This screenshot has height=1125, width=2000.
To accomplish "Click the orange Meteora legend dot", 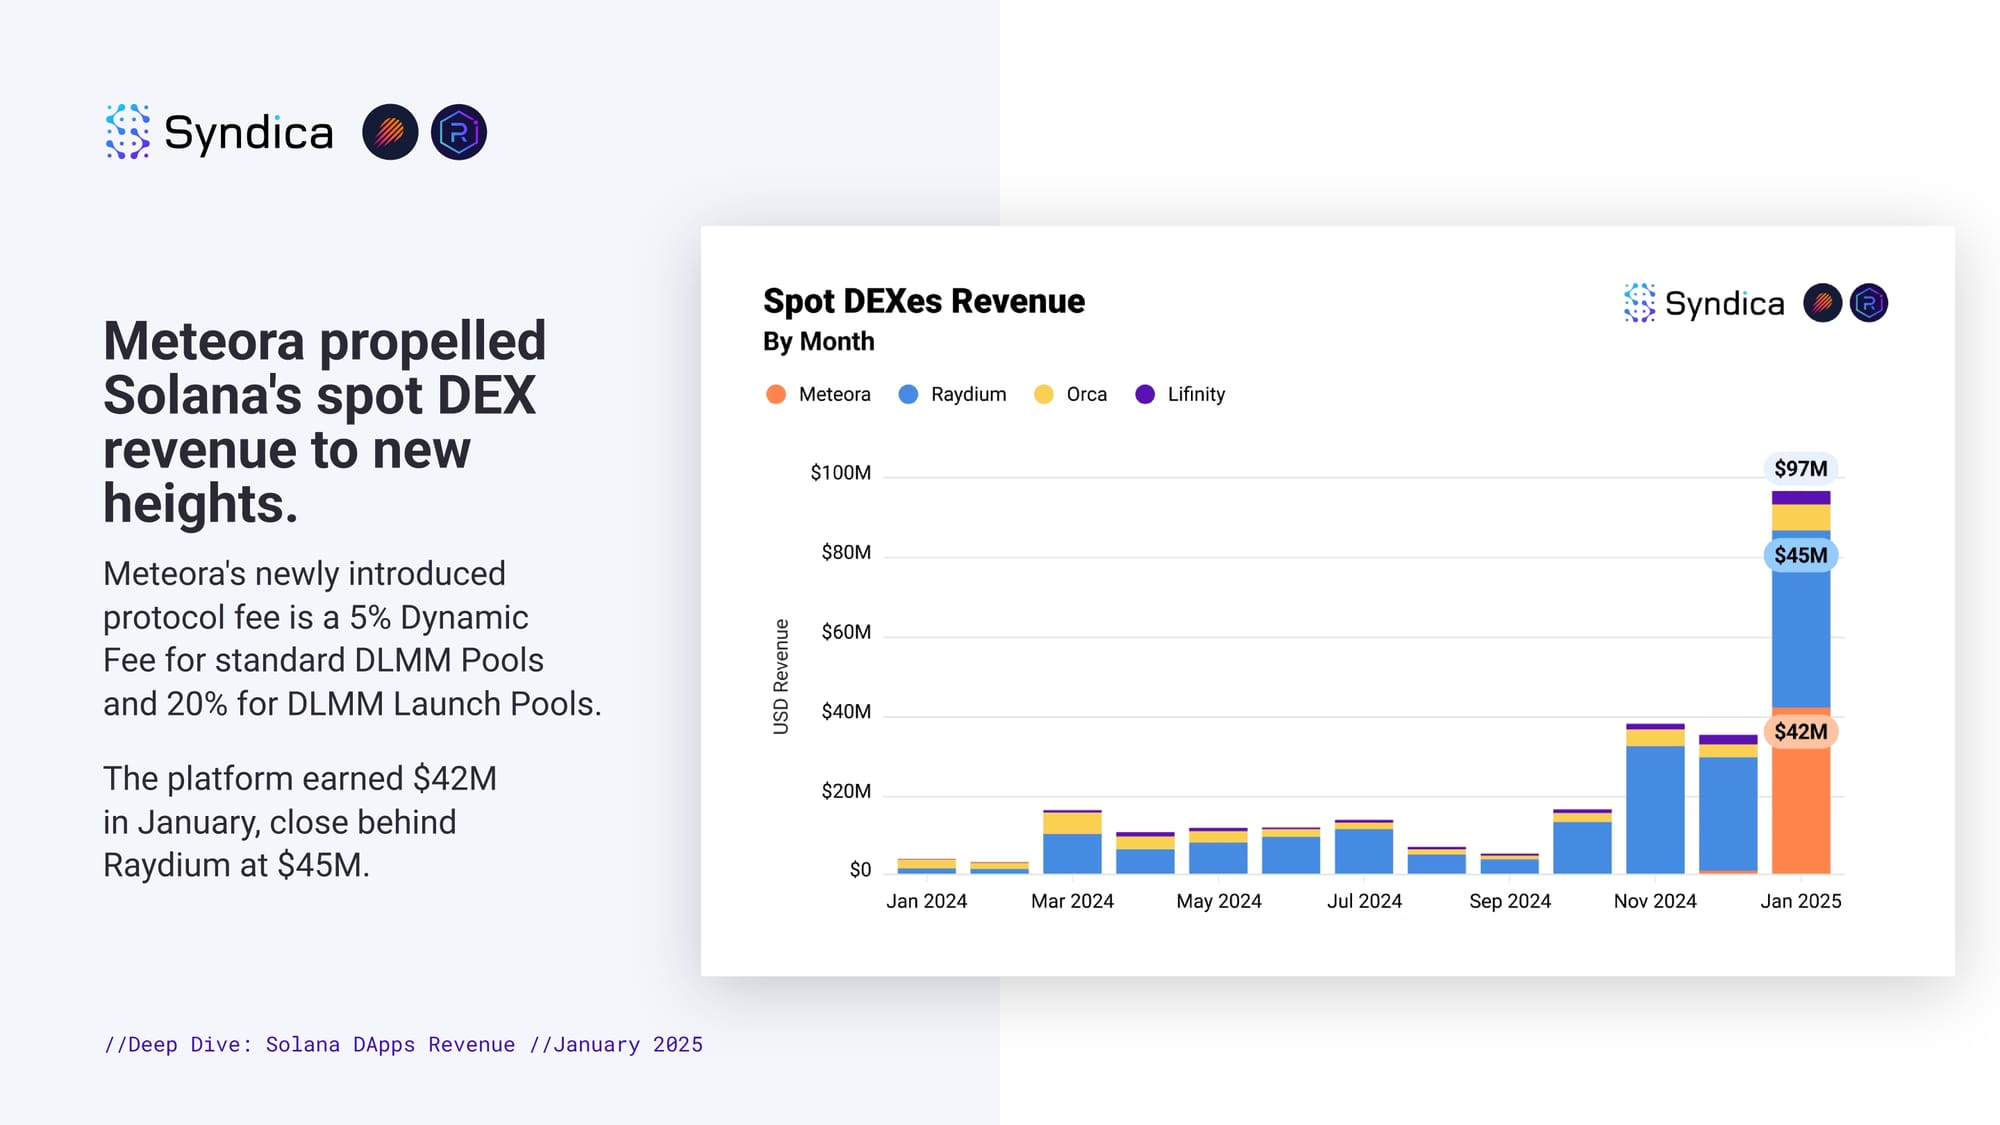I will 776,394.
